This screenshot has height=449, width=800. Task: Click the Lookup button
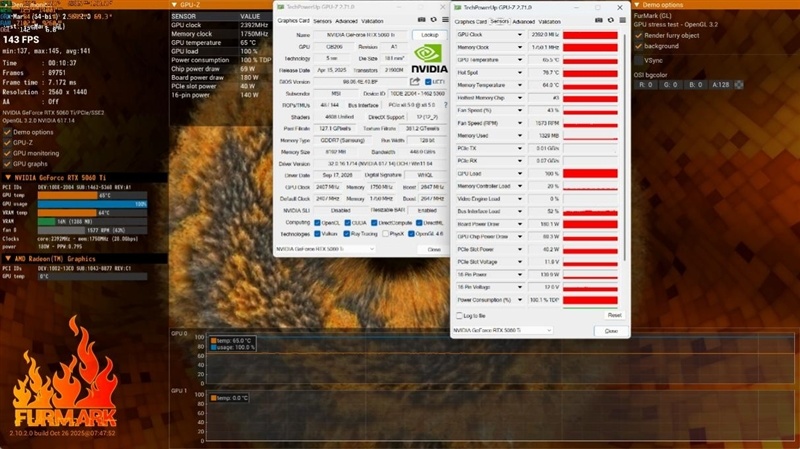coord(430,35)
